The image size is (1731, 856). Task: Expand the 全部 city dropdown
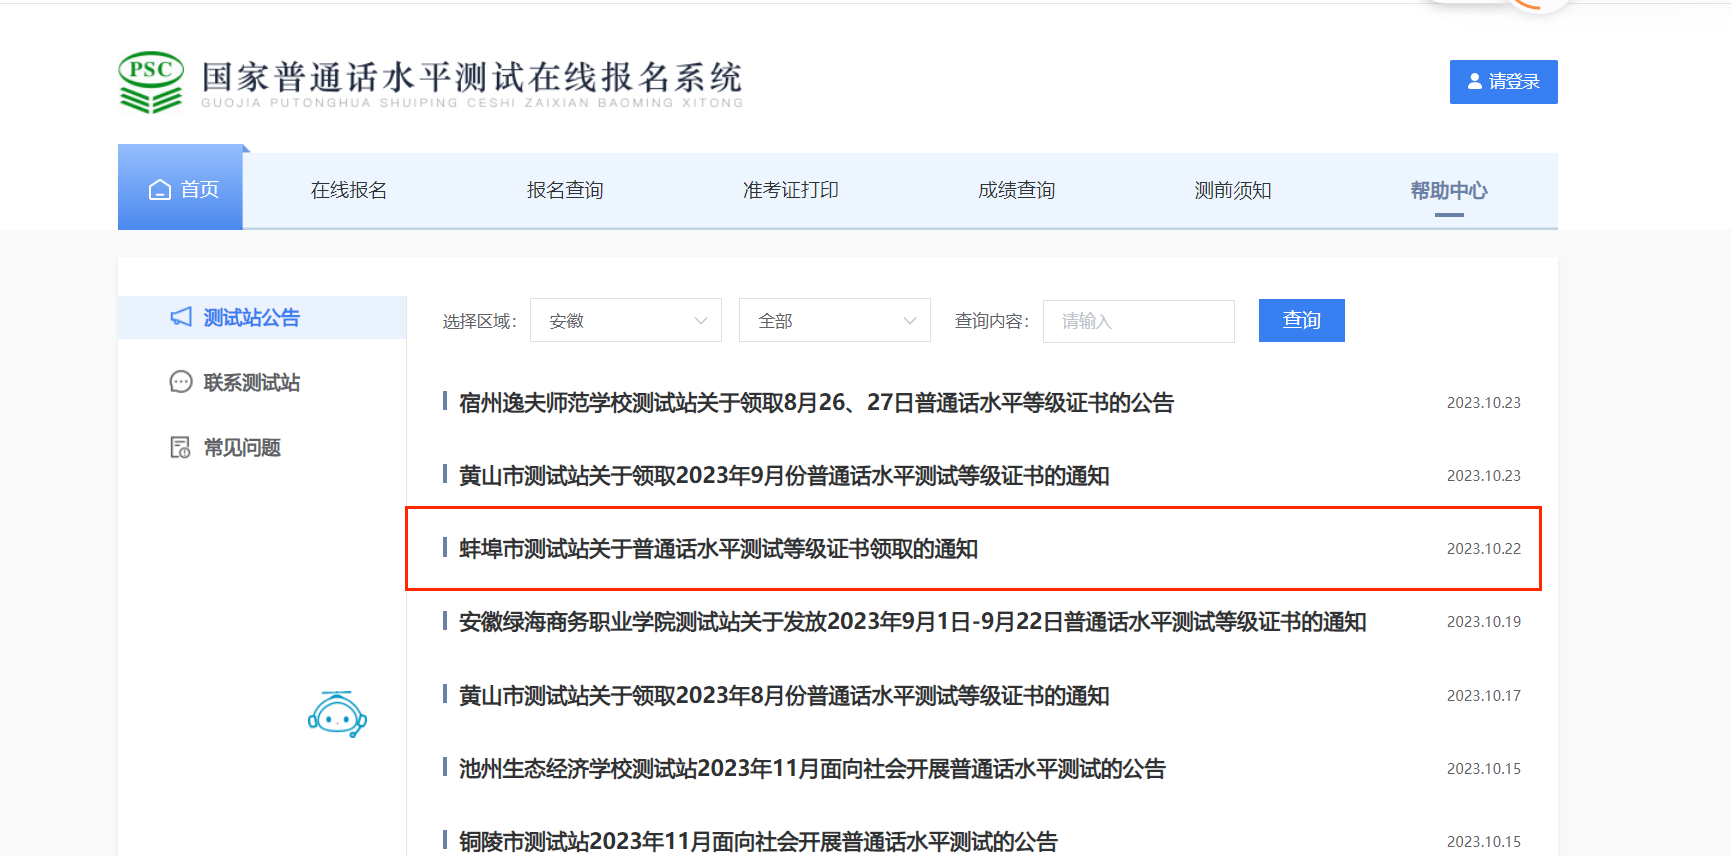coord(833,321)
